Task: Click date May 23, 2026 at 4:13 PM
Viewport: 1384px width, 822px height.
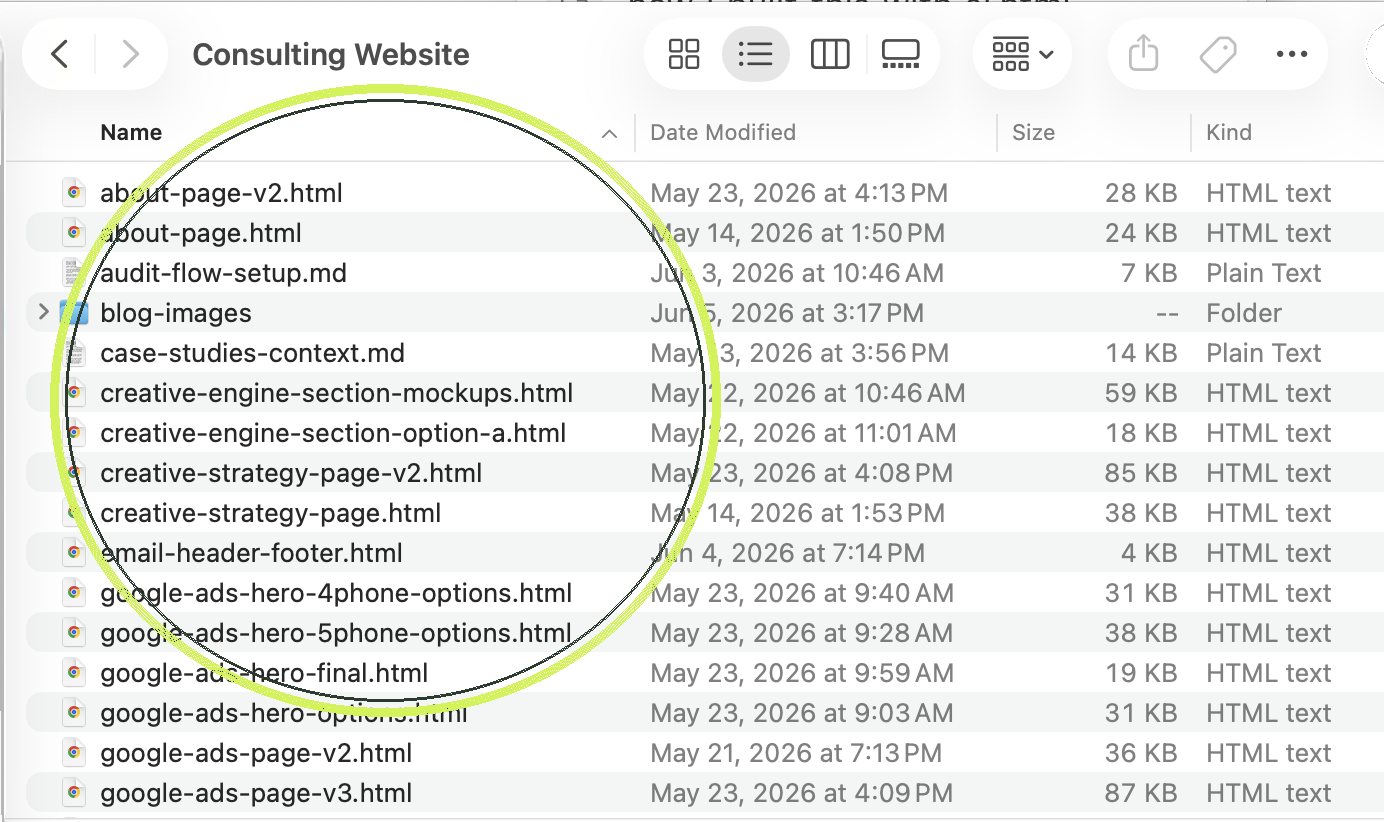Action: point(799,193)
